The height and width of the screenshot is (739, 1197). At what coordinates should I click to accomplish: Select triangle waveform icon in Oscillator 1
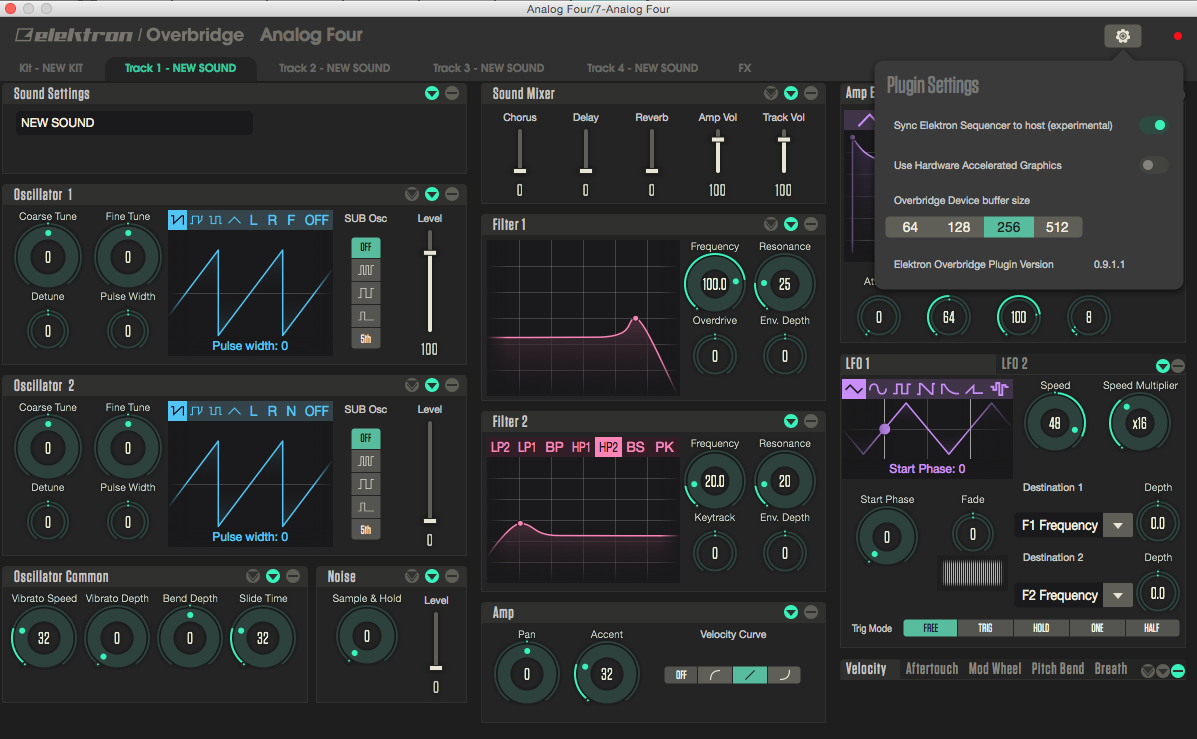234,220
